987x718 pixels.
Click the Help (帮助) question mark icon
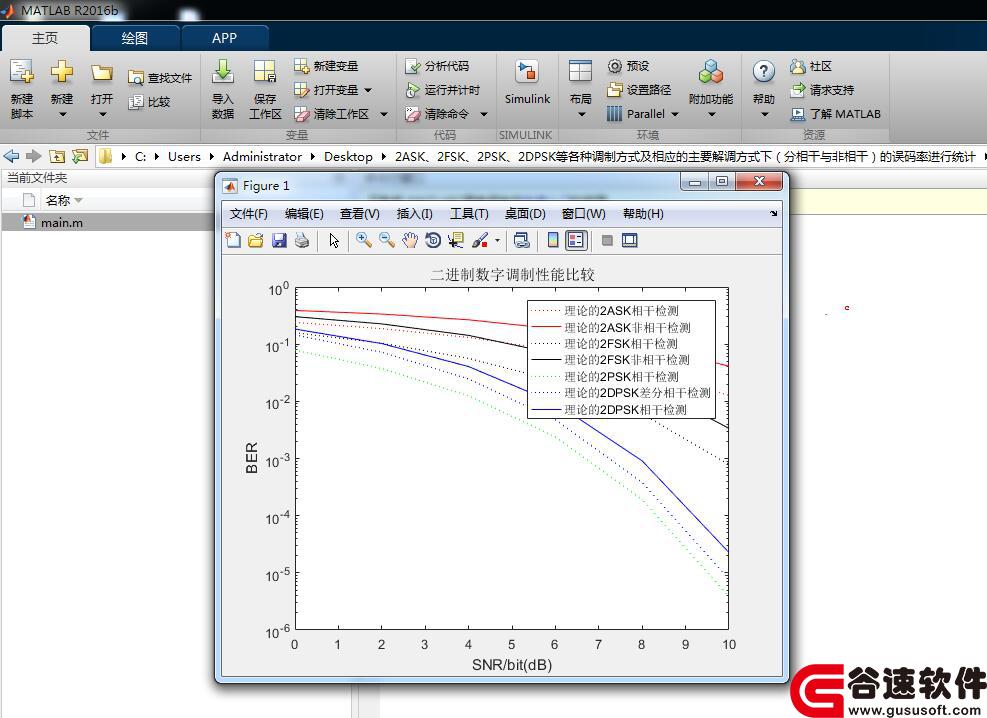pos(764,72)
